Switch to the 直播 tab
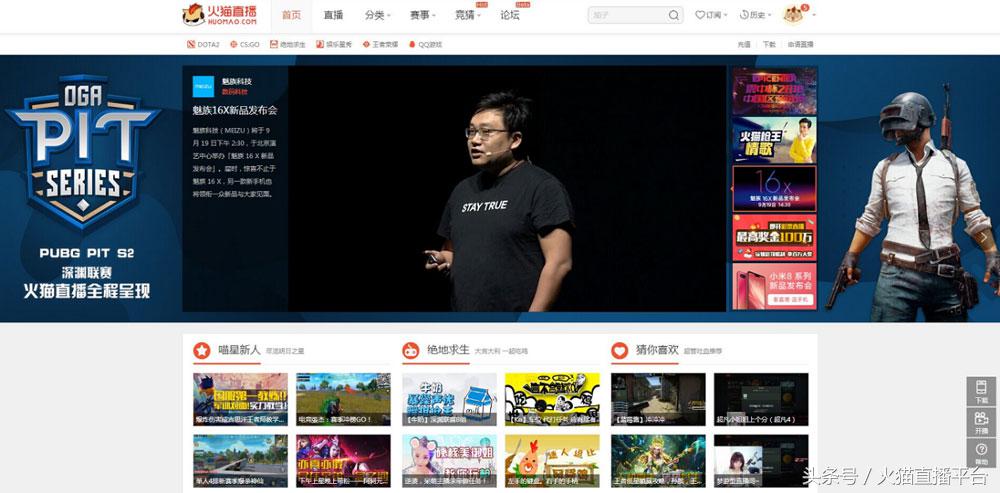Screen dimensions: 1000x493 pos(333,15)
